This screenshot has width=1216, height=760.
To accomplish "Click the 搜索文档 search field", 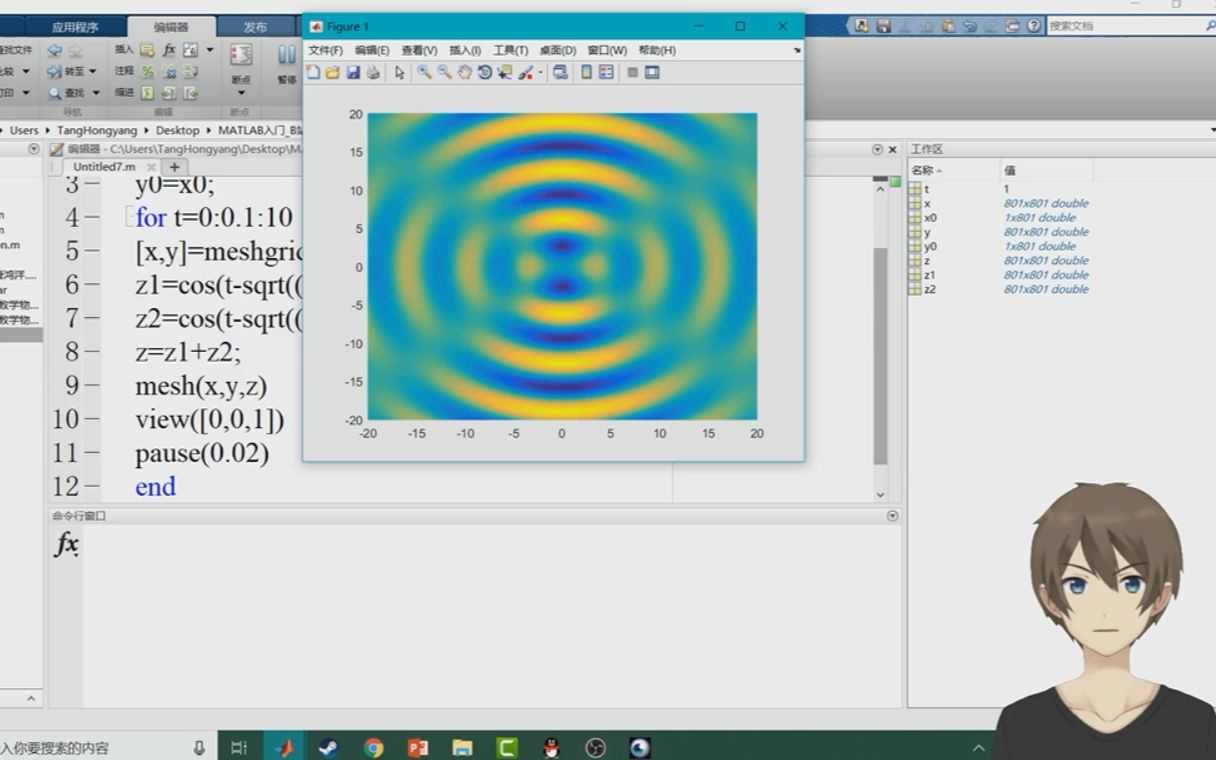I will (x=1130, y=26).
